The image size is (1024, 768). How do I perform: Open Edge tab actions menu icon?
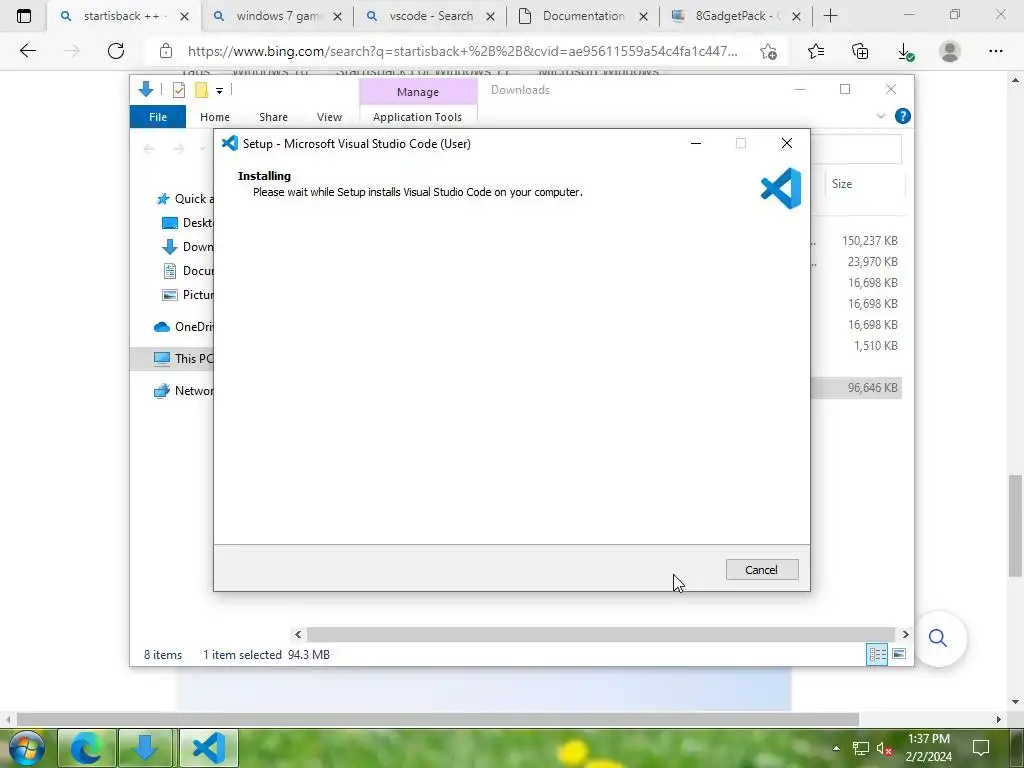tap(24, 16)
